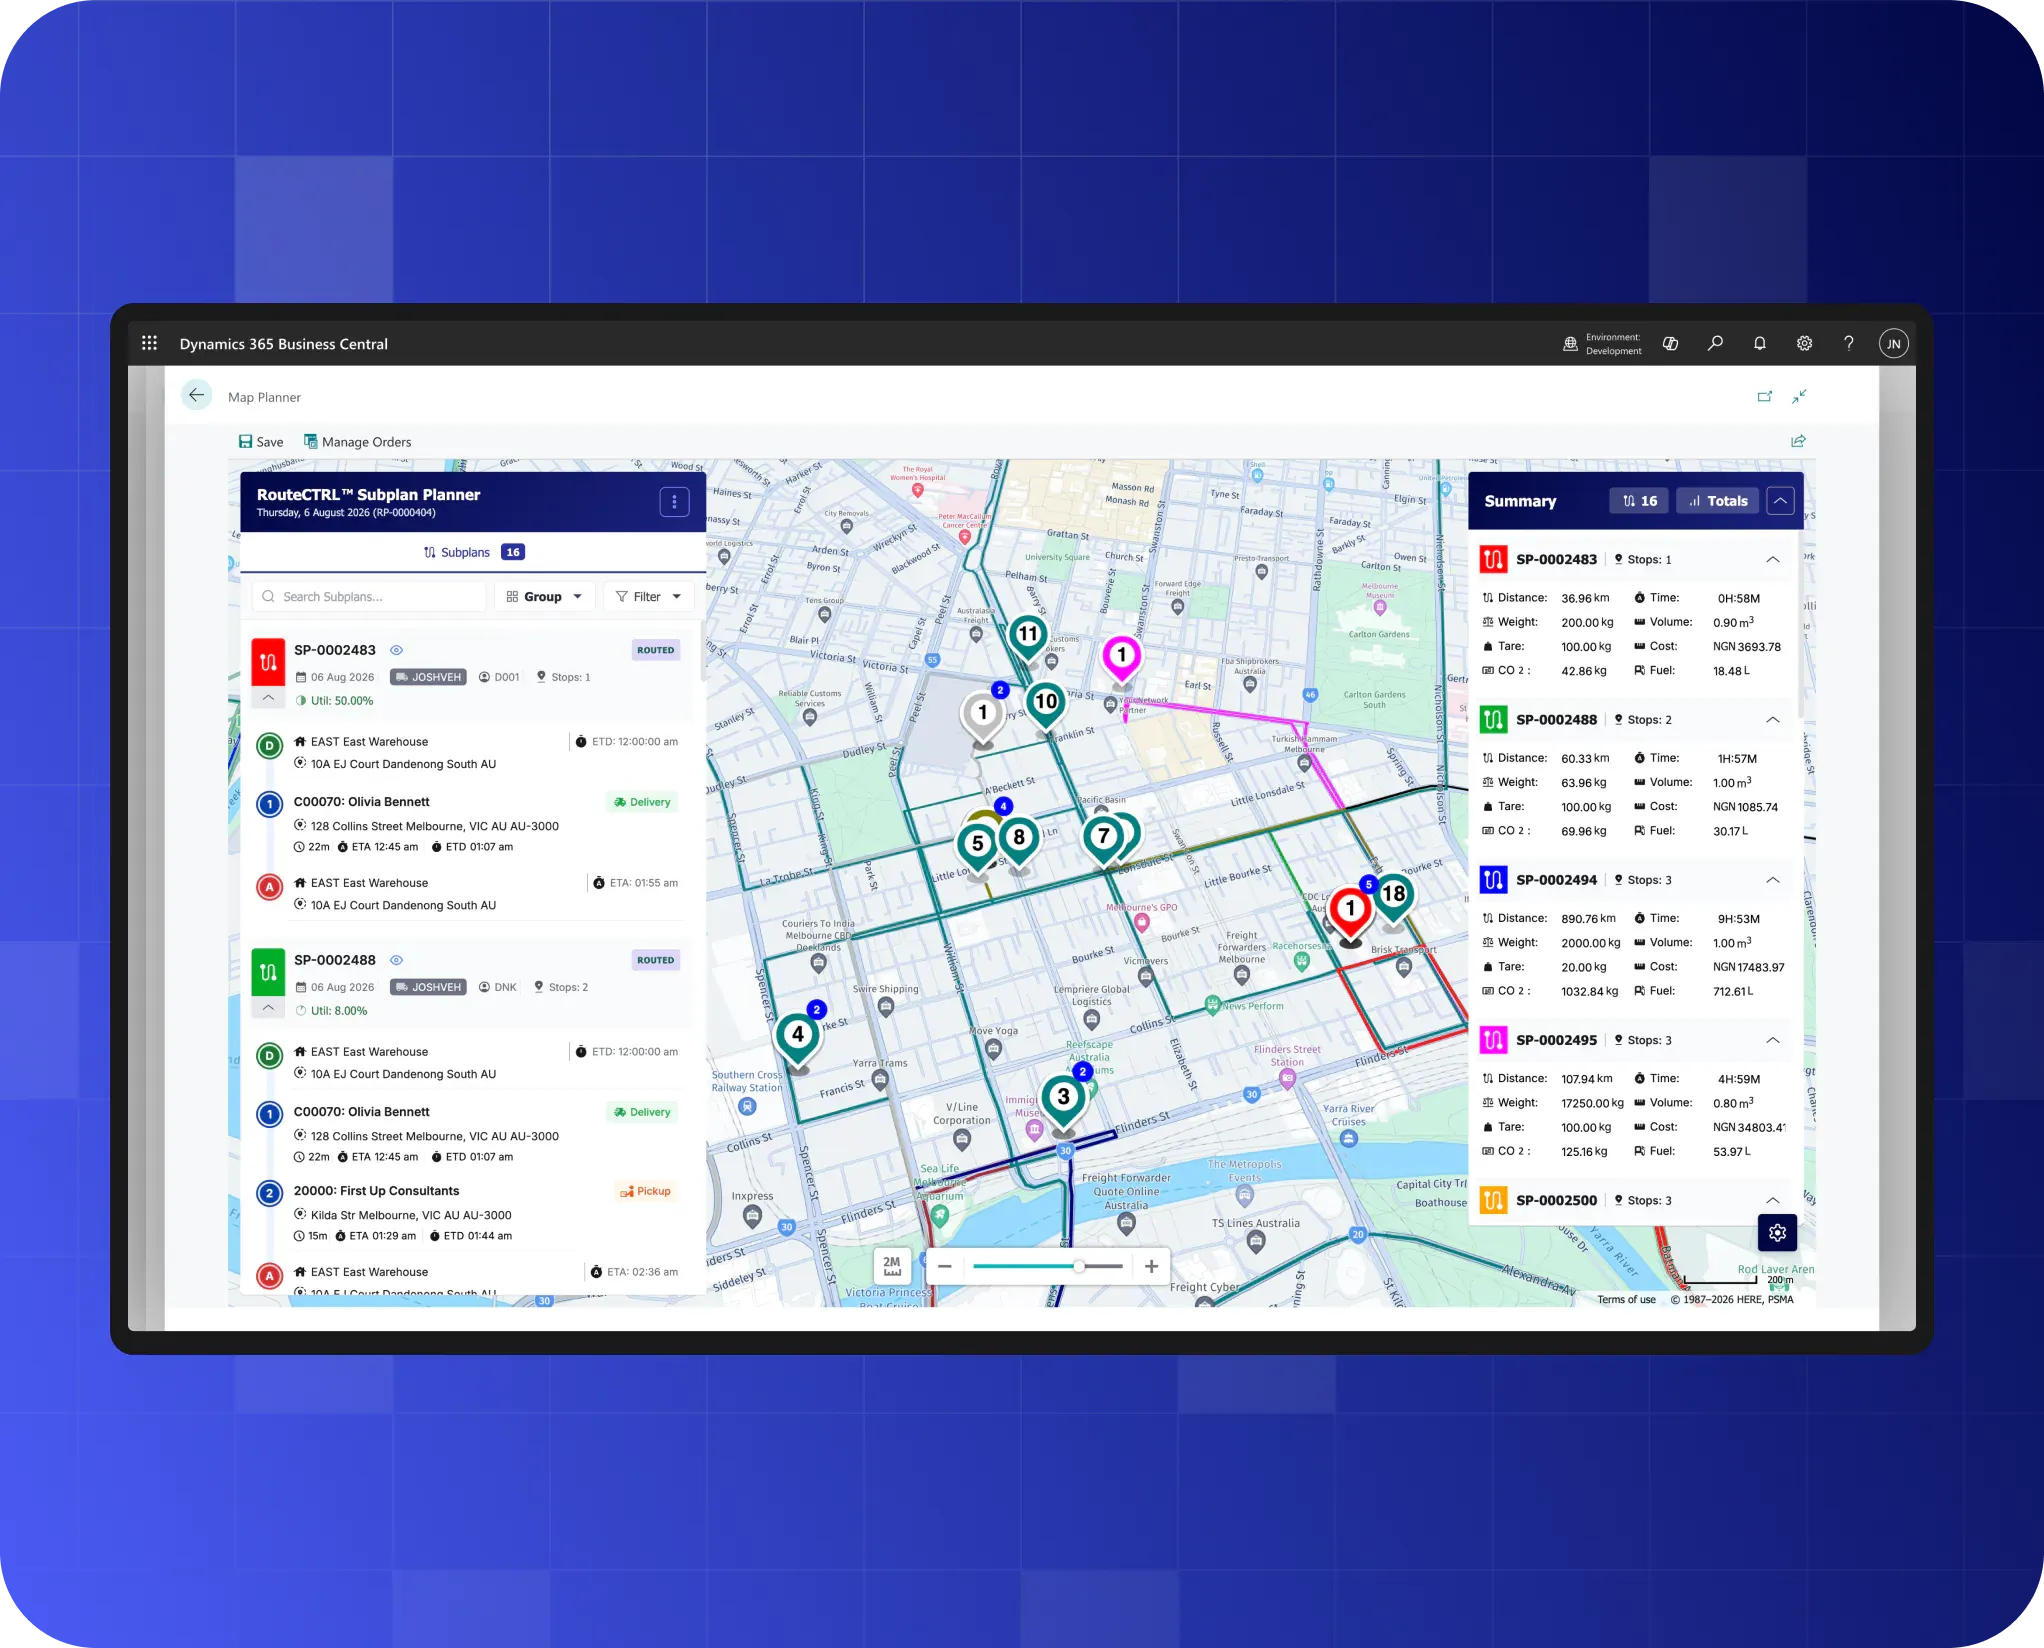This screenshot has height=1648, width=2044.
Task: Click the JOSHVEH vehicle tag on SP-0002488
Action: (428, 987)
